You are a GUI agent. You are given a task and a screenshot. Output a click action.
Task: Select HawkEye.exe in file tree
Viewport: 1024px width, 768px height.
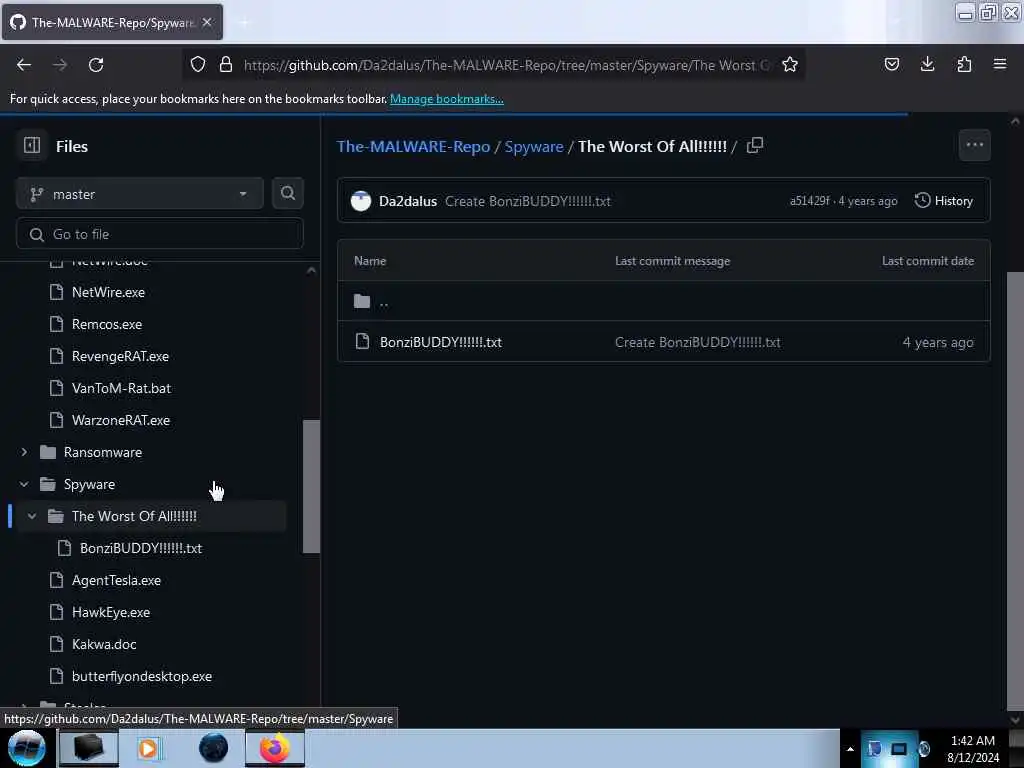[111, 612]
